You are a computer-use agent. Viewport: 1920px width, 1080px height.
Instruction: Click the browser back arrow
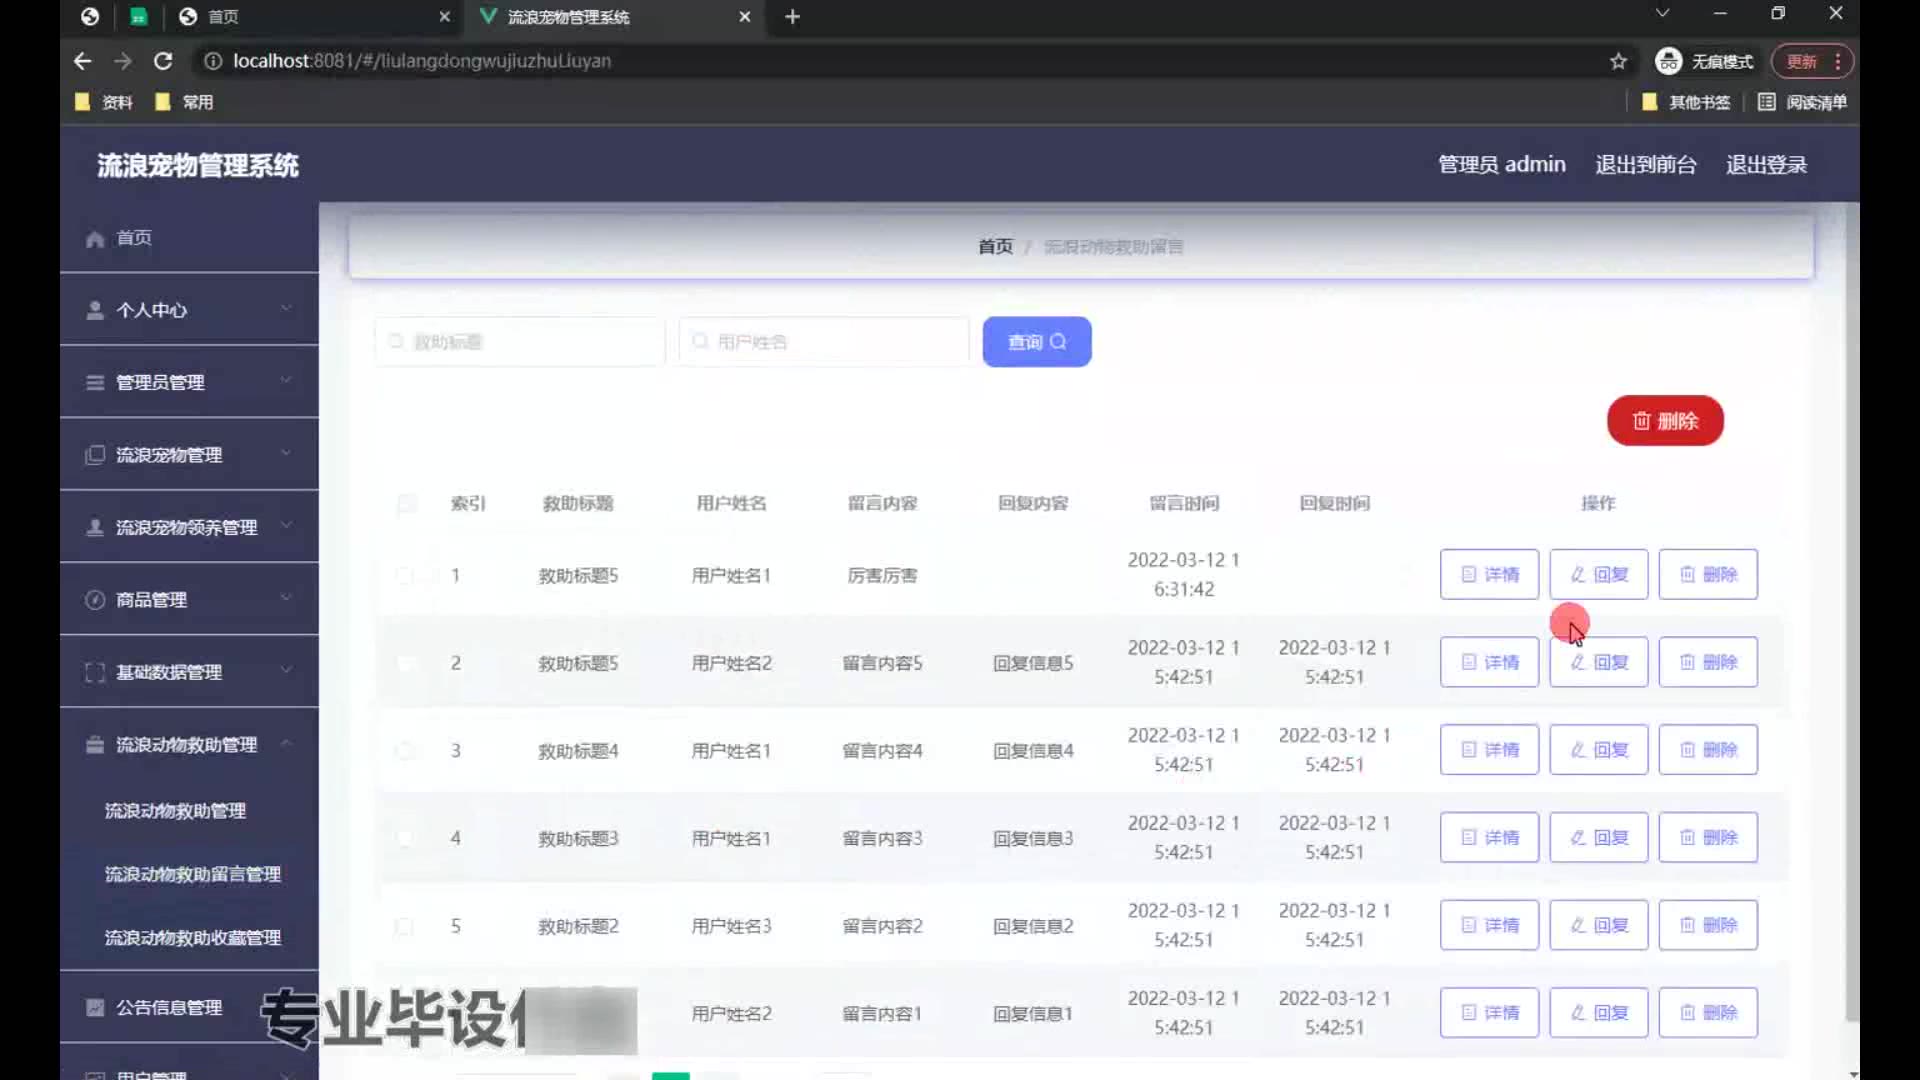click(x=83, y=61)
